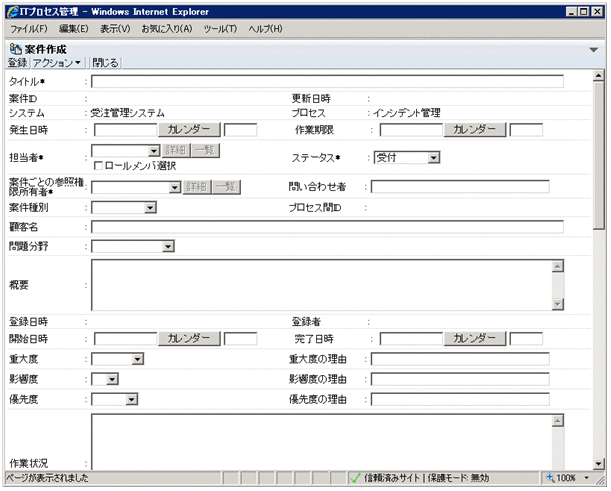This screenshot has height=491, width=611.
Task: Open the 表示(V) menu
Action: coord(115,29)
